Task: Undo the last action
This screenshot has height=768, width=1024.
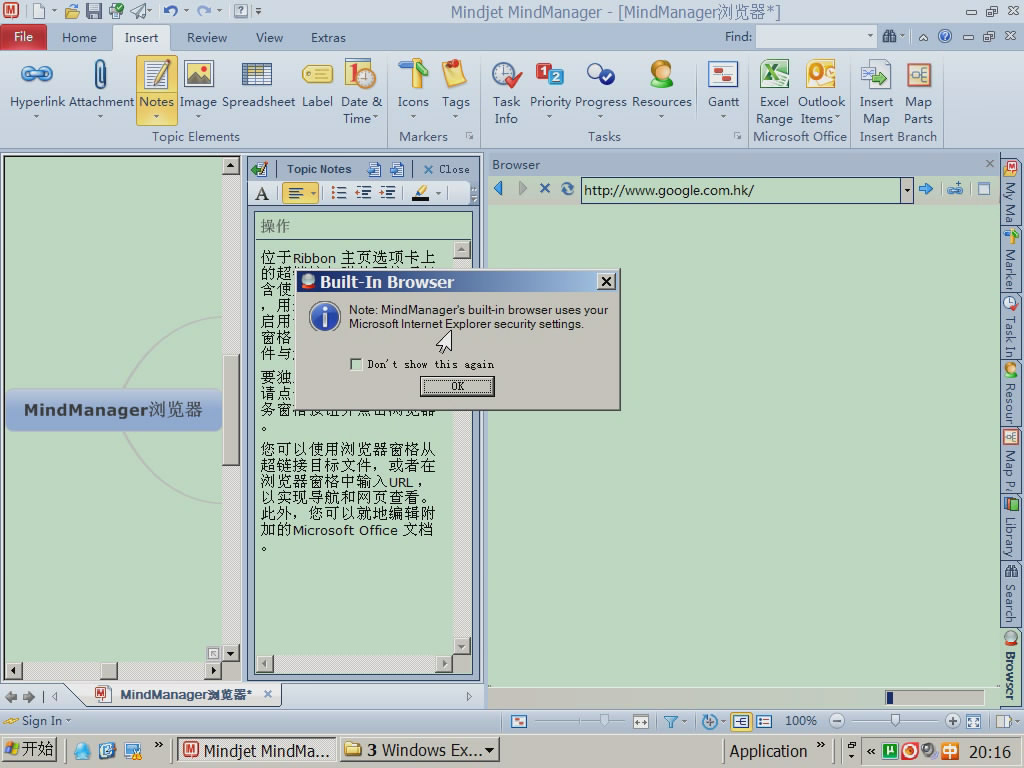Action: pyautogui.click(x=170, y=11)
